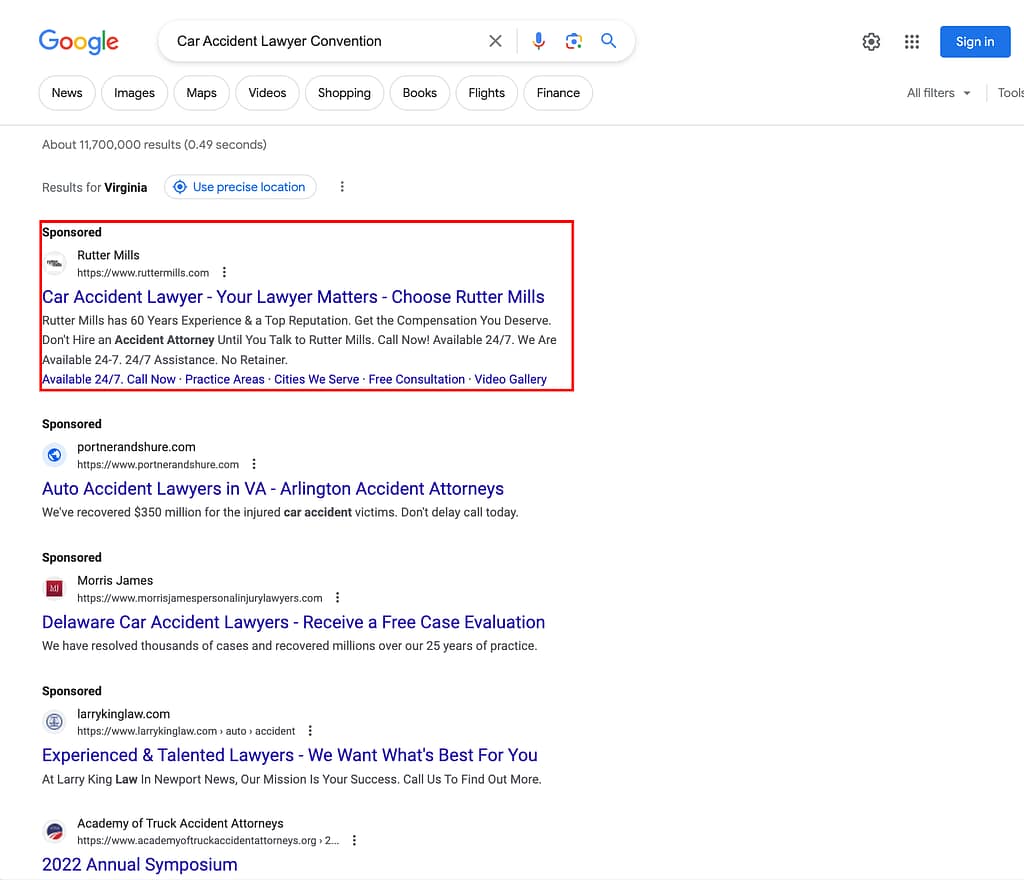Image resolution: width=1024 pixels, height=880 pixels.
Task: Click Use precise location button
Action: tap(240, 187)
